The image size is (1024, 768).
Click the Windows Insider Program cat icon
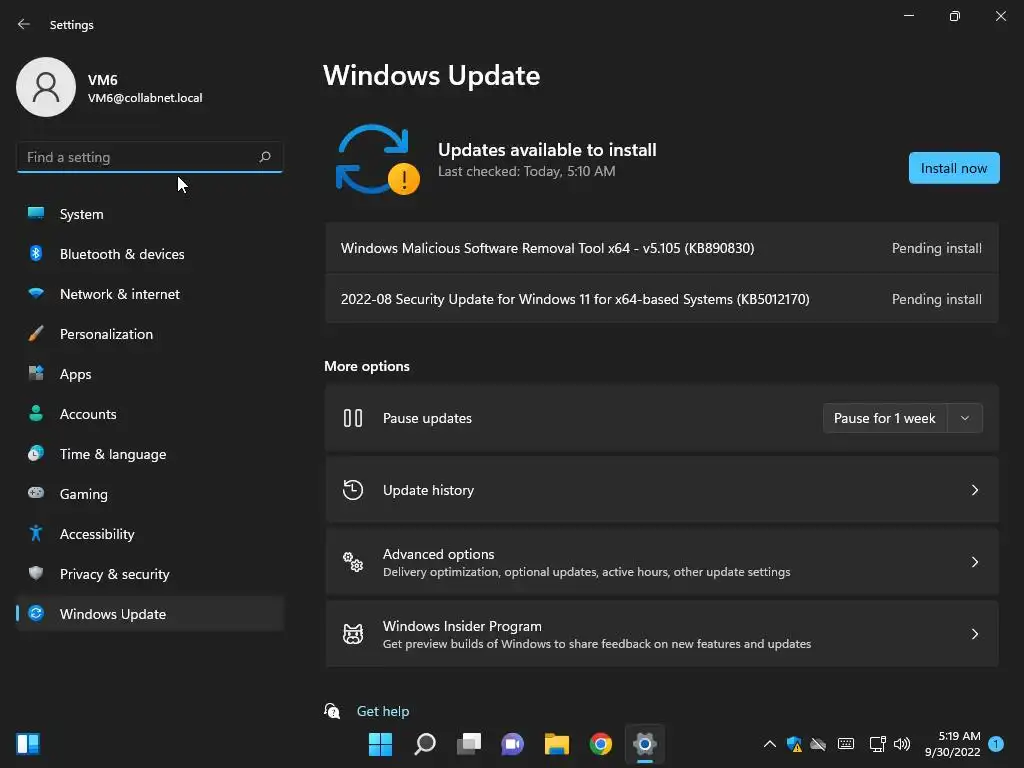point(353,633)
